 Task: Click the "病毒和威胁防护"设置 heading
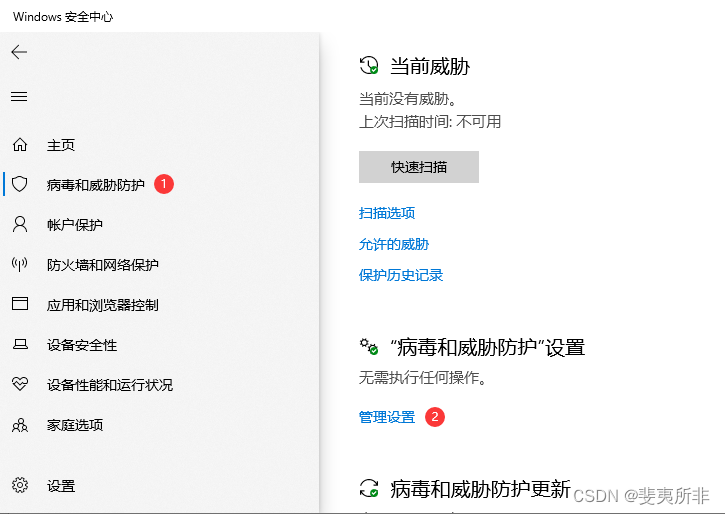click(488, 347)
